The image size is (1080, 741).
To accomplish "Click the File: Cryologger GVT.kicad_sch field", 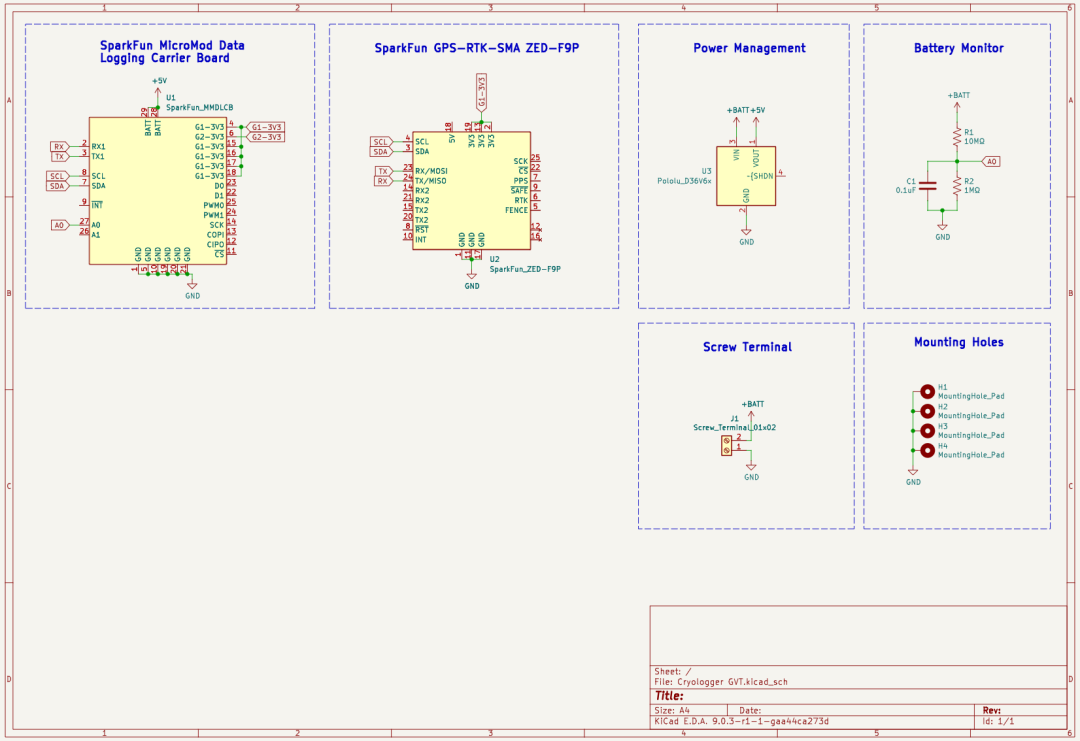I will click(720, 682).
